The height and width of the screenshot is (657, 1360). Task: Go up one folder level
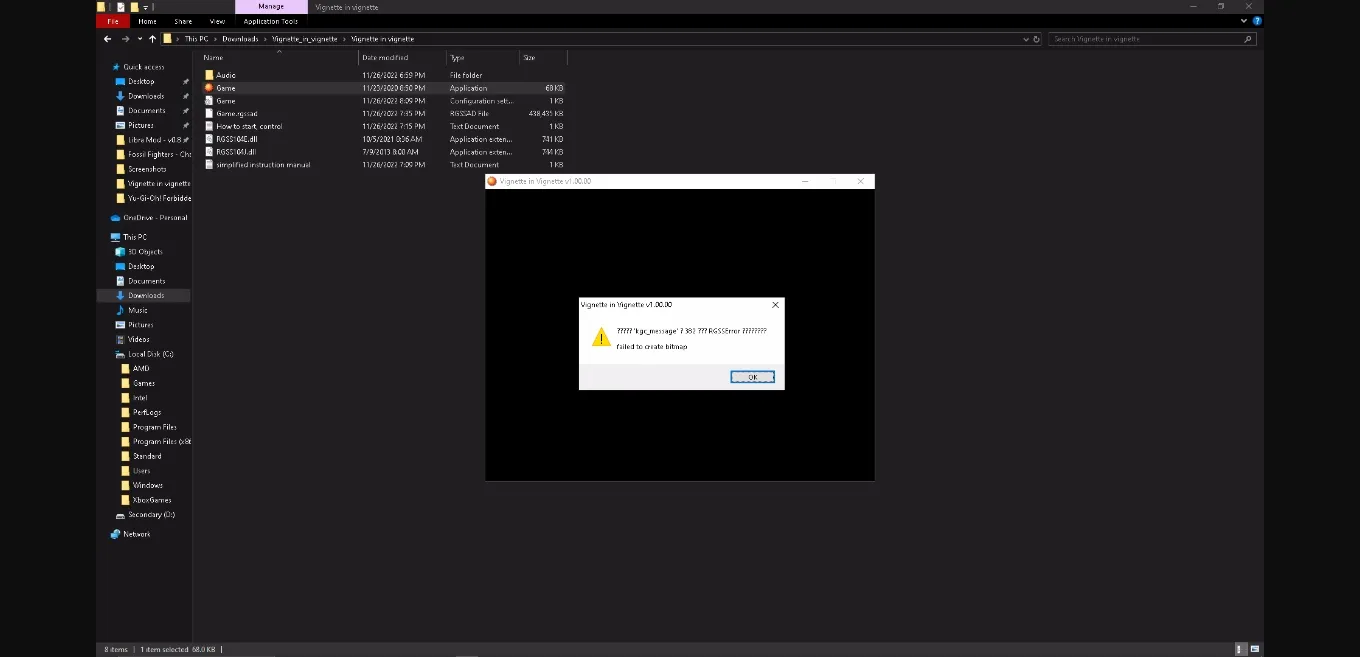click(153, 39)
